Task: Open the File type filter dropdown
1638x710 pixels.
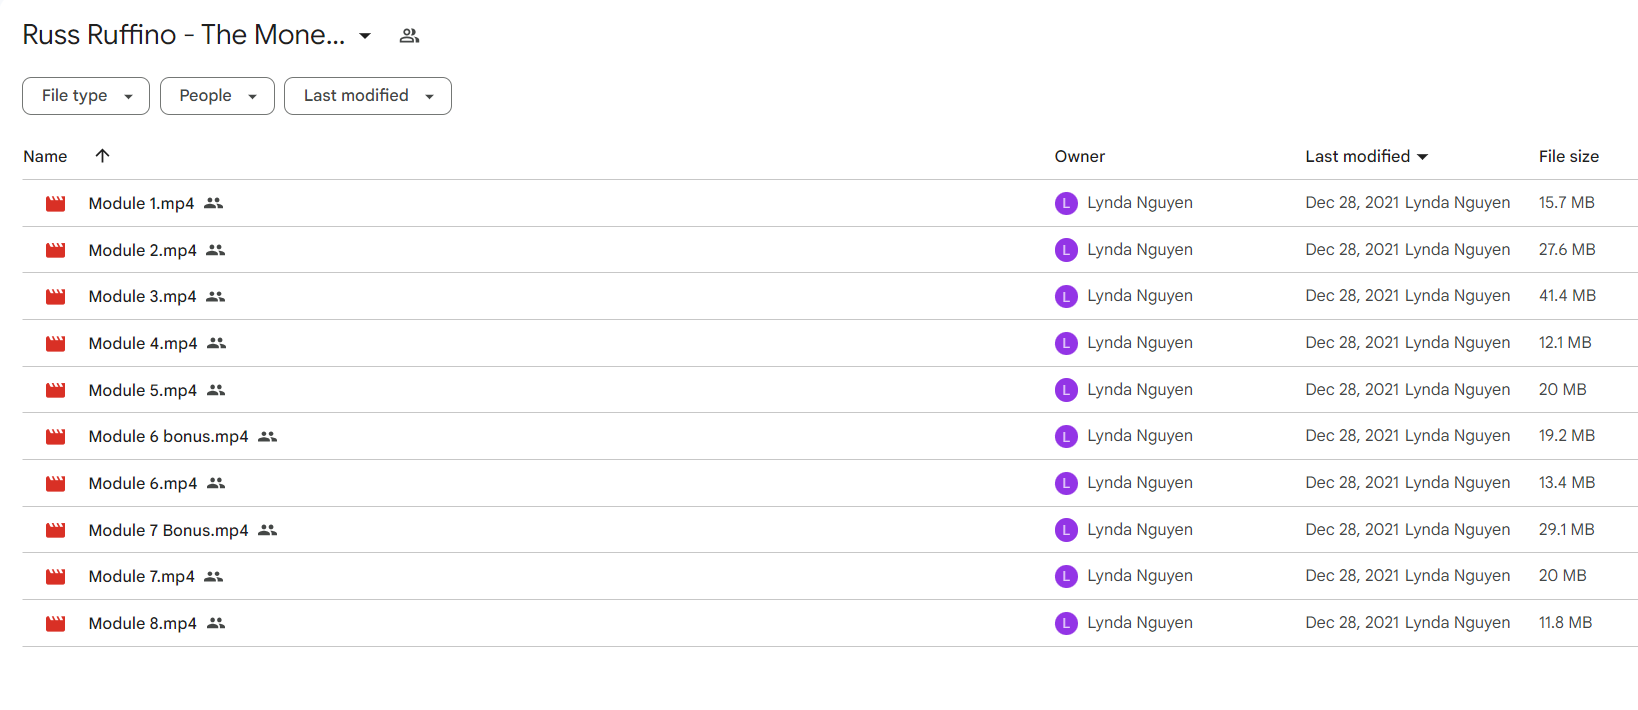Action: pyautogui.click(x=86, y=96)
